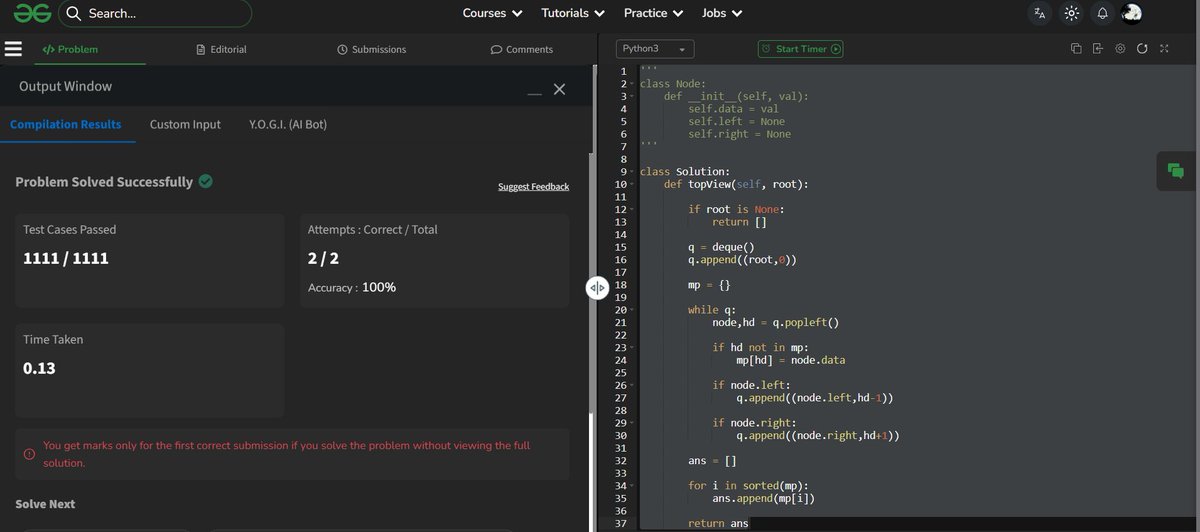Toggle the light/dark theme sun icon
Viewport: 1200px width, 532px height.
(1071, 14)
